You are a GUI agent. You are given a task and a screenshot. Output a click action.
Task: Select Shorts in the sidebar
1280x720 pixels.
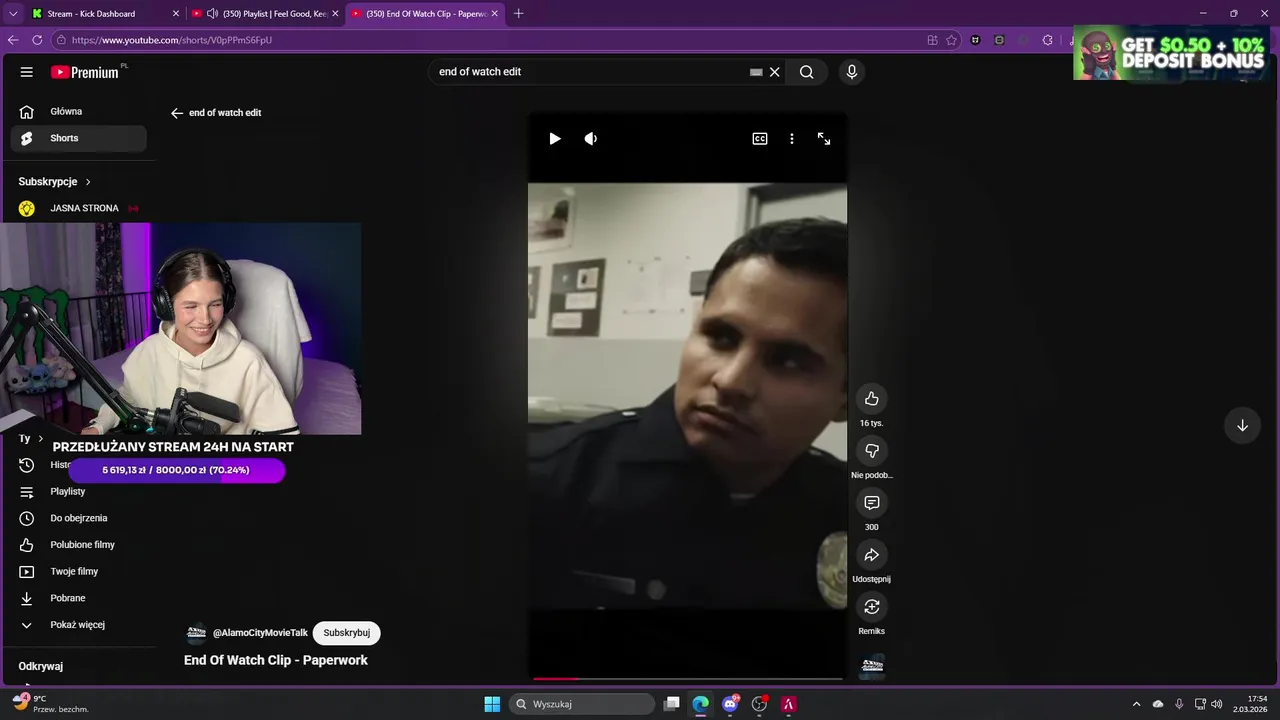[78, 138]
